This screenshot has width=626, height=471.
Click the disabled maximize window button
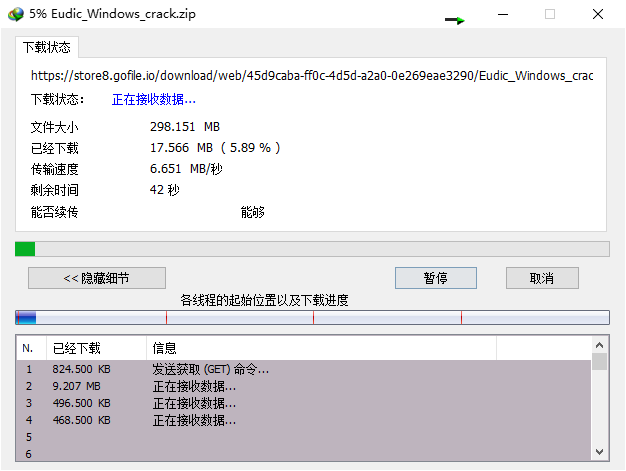tap(550, 14)
